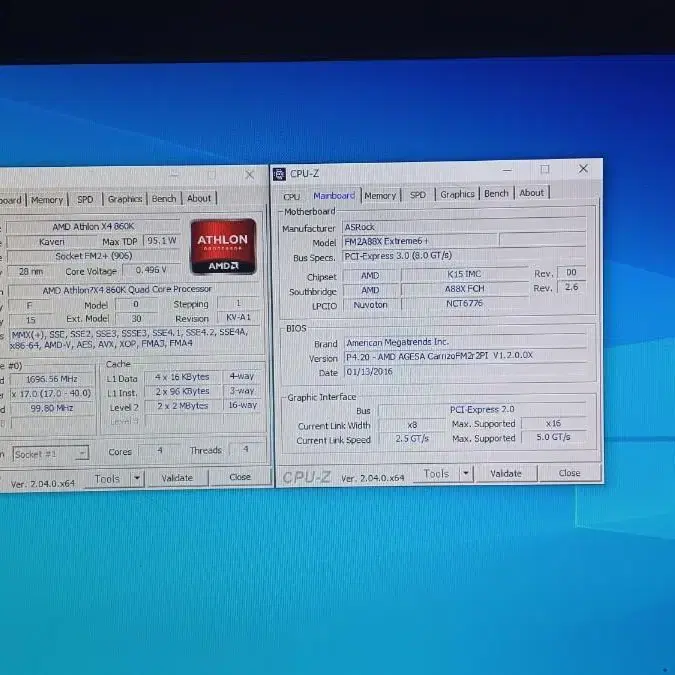
Task: Open the About tab in right window
Action: coord(531,193)
